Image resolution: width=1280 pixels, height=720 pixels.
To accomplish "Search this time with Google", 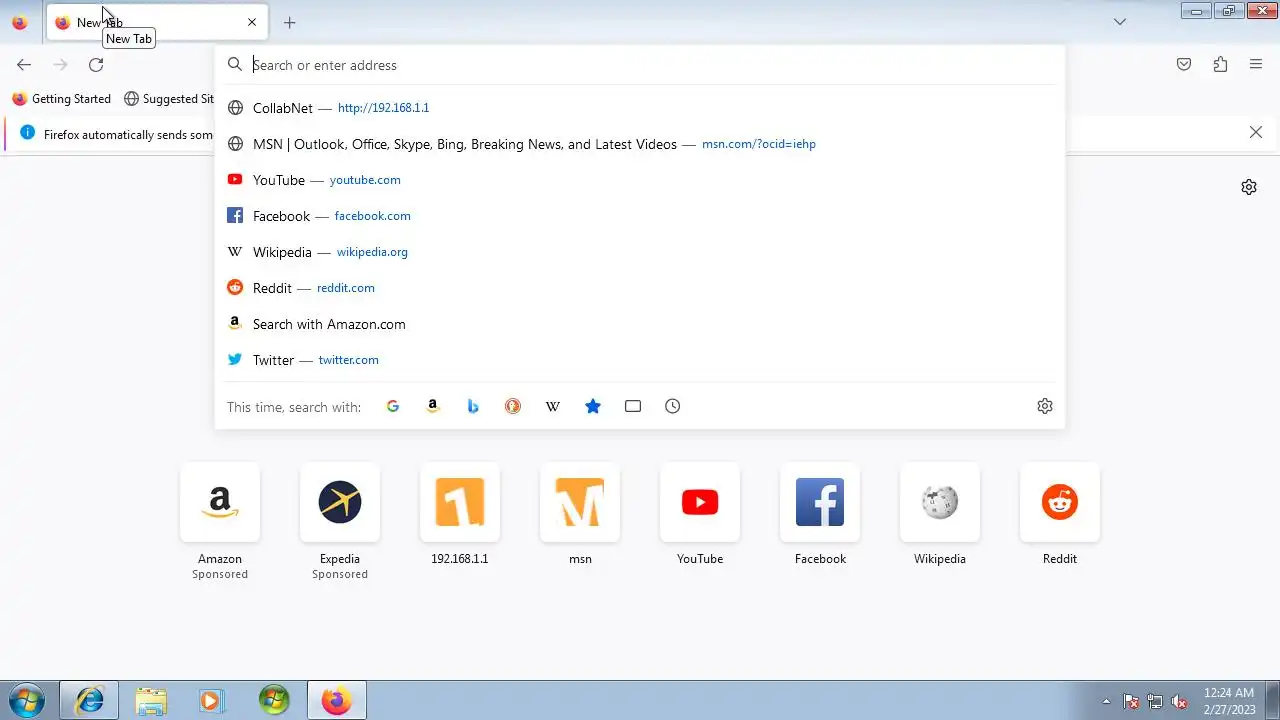I will (393, 406).
